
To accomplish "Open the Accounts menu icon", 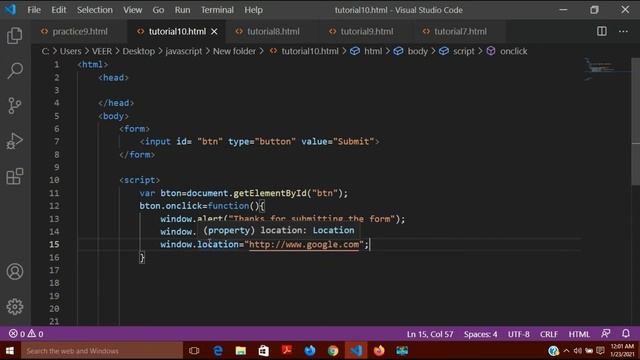I will coord(15,271).
